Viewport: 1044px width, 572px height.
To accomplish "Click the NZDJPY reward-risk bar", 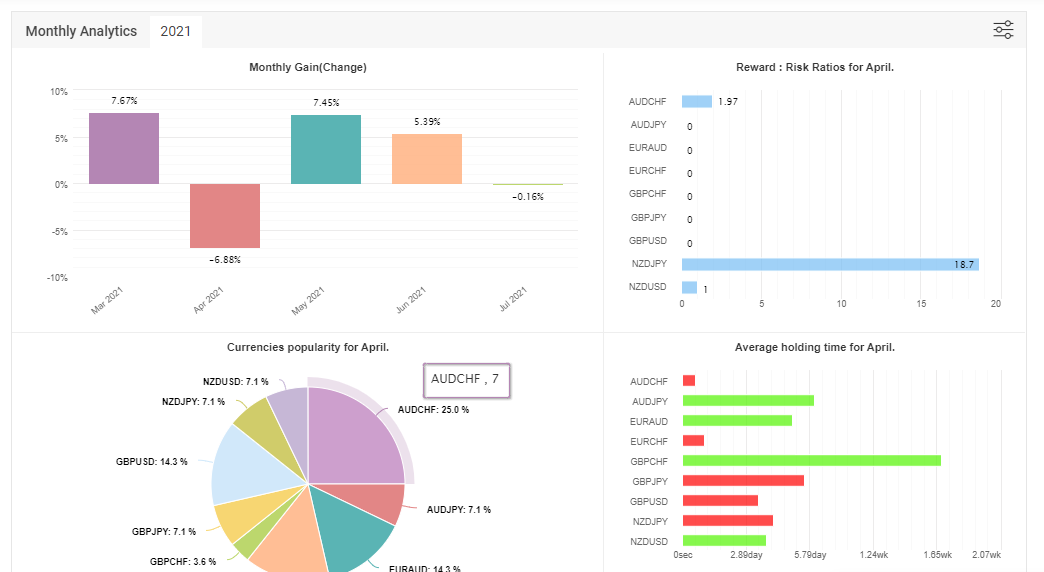I will coord(829,264).
